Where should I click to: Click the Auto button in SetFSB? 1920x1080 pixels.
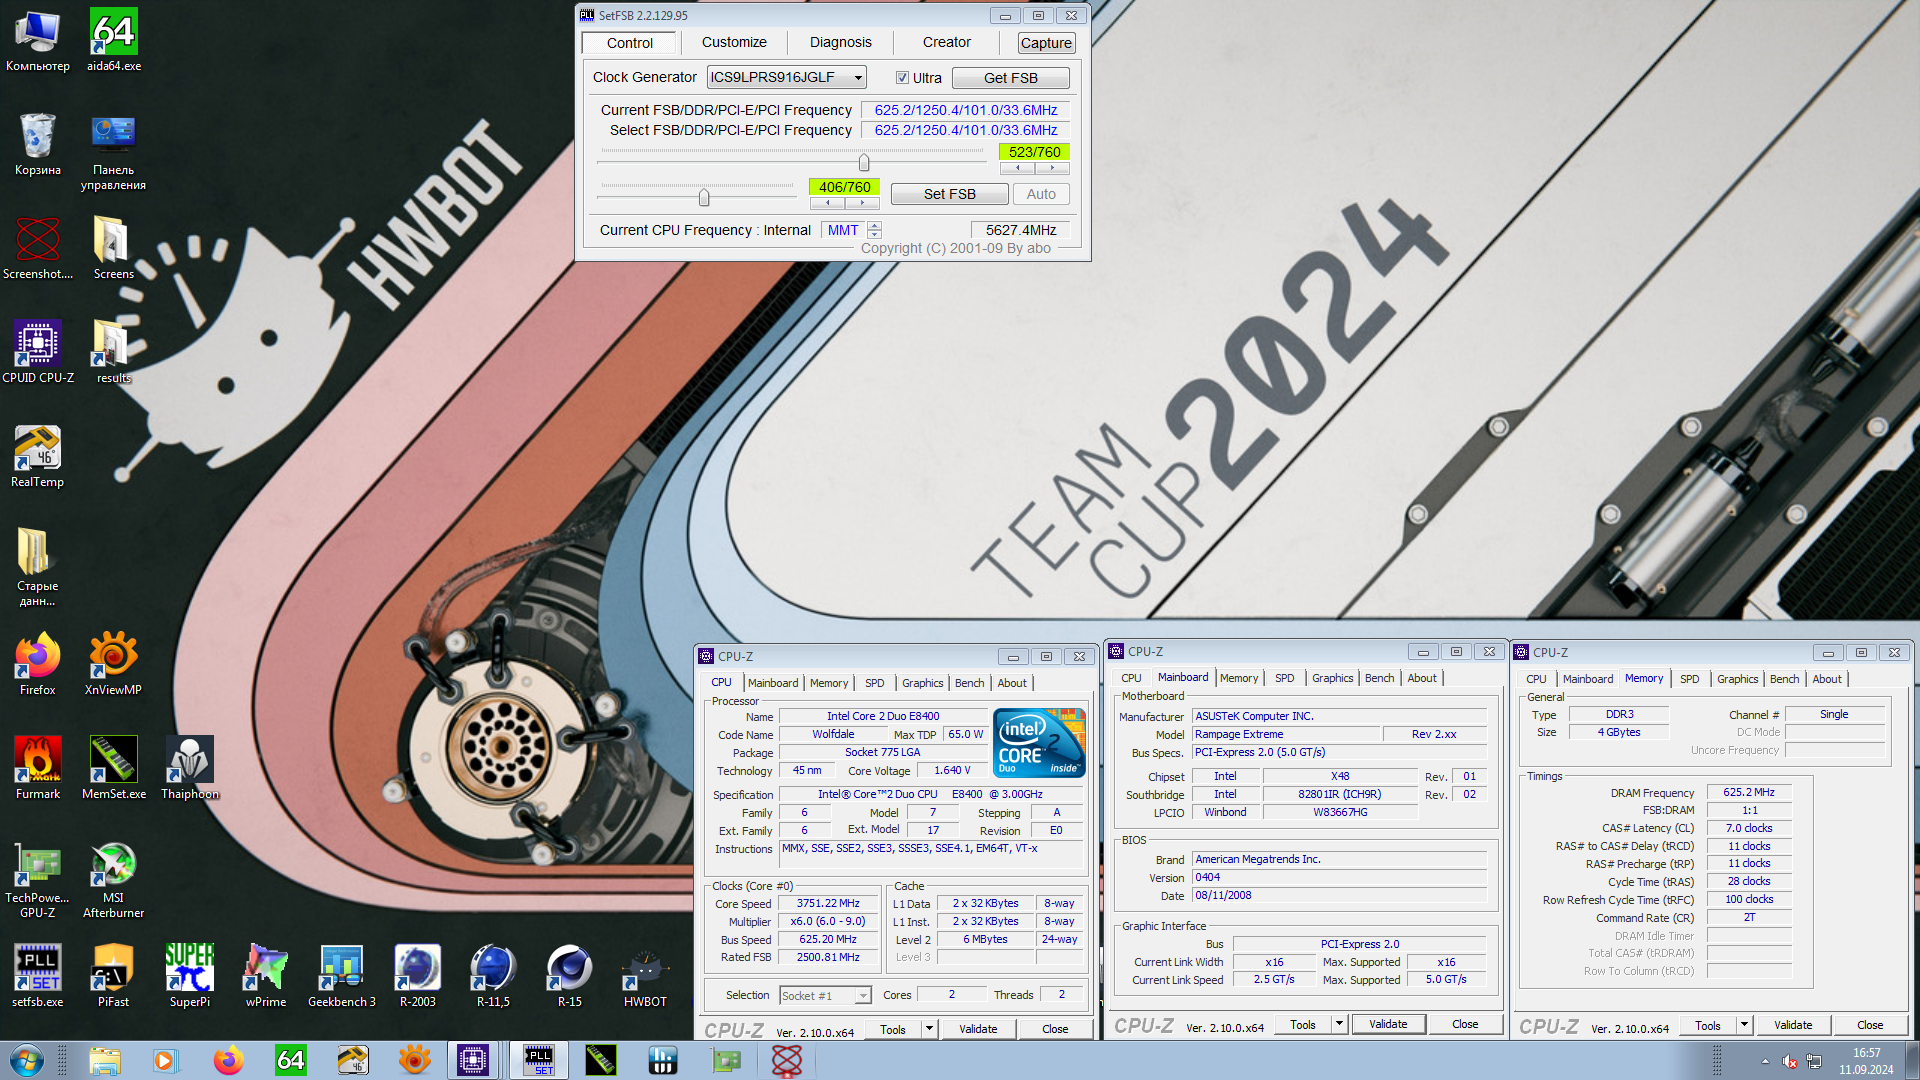coord(1041,194)
